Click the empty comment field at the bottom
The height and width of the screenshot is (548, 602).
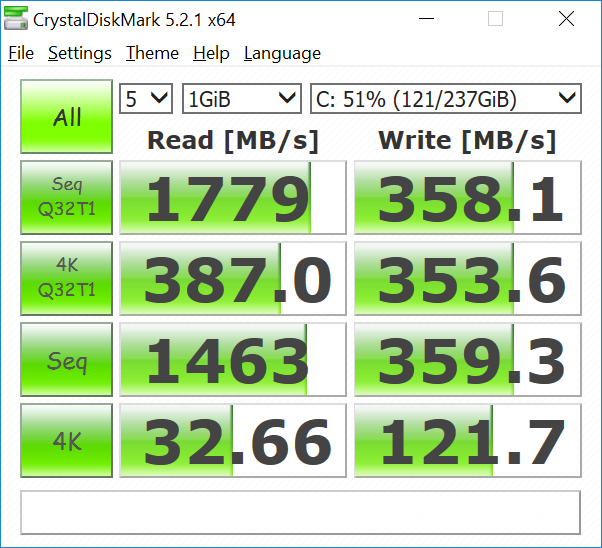pyautogui.click(x=301, y=512)
